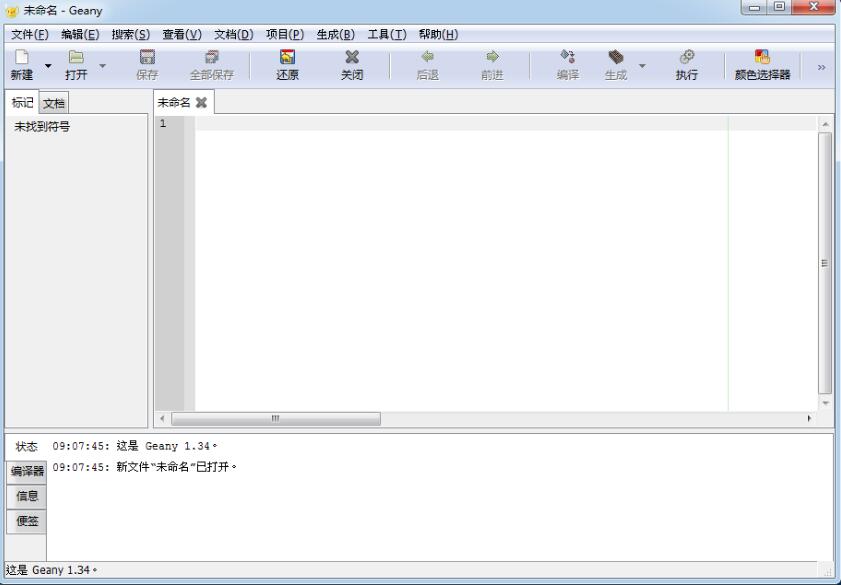
Task: Open the 编辑(E) menu
Action: tap(80, 34)
